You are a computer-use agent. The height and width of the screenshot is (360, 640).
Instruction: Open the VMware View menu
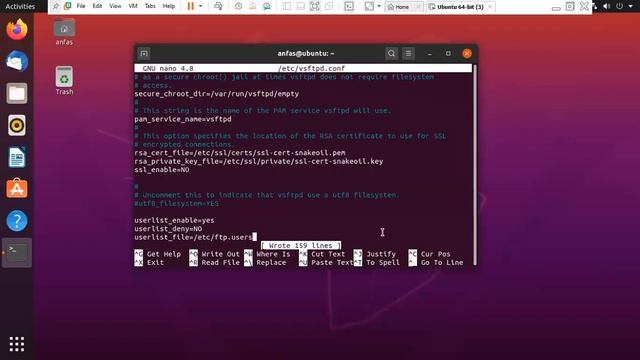(115, 6)
